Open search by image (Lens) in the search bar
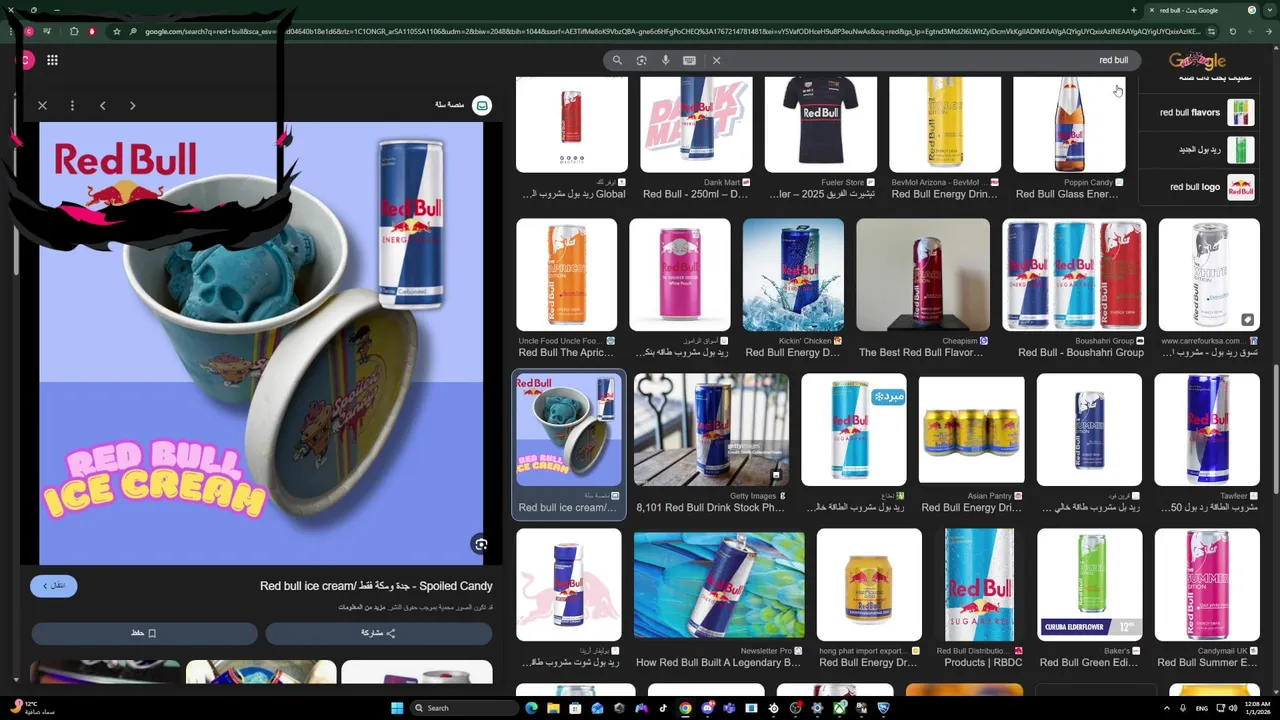The image size is (1280, 720). click(641, 60)
